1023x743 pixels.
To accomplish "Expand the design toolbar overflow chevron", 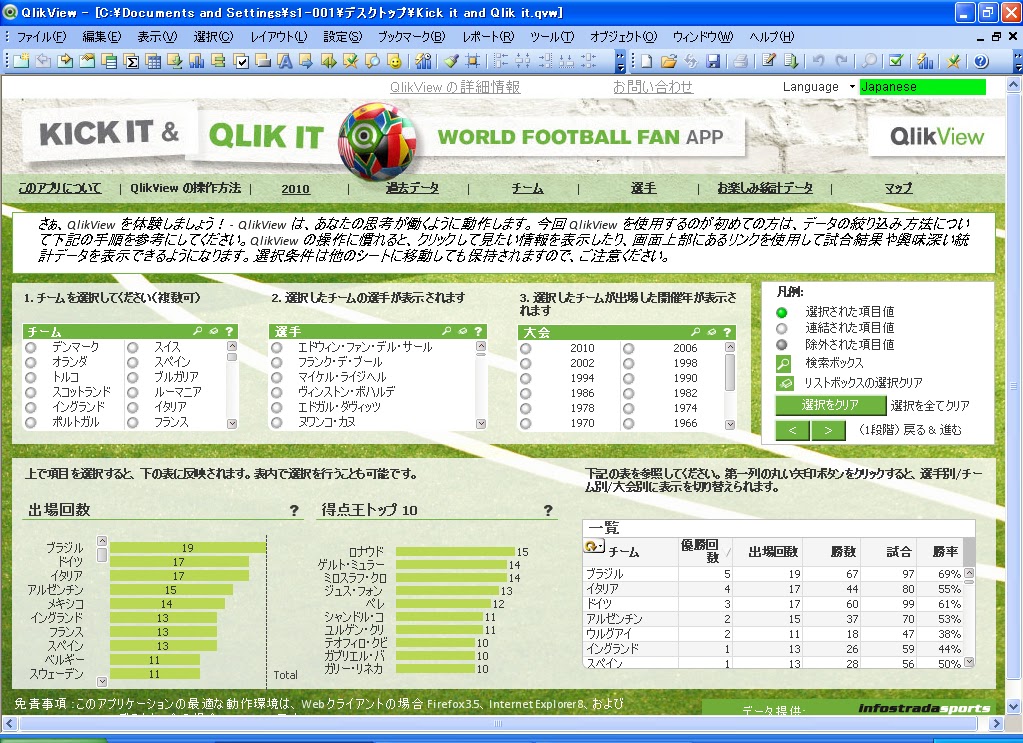I will coord(620,61).
